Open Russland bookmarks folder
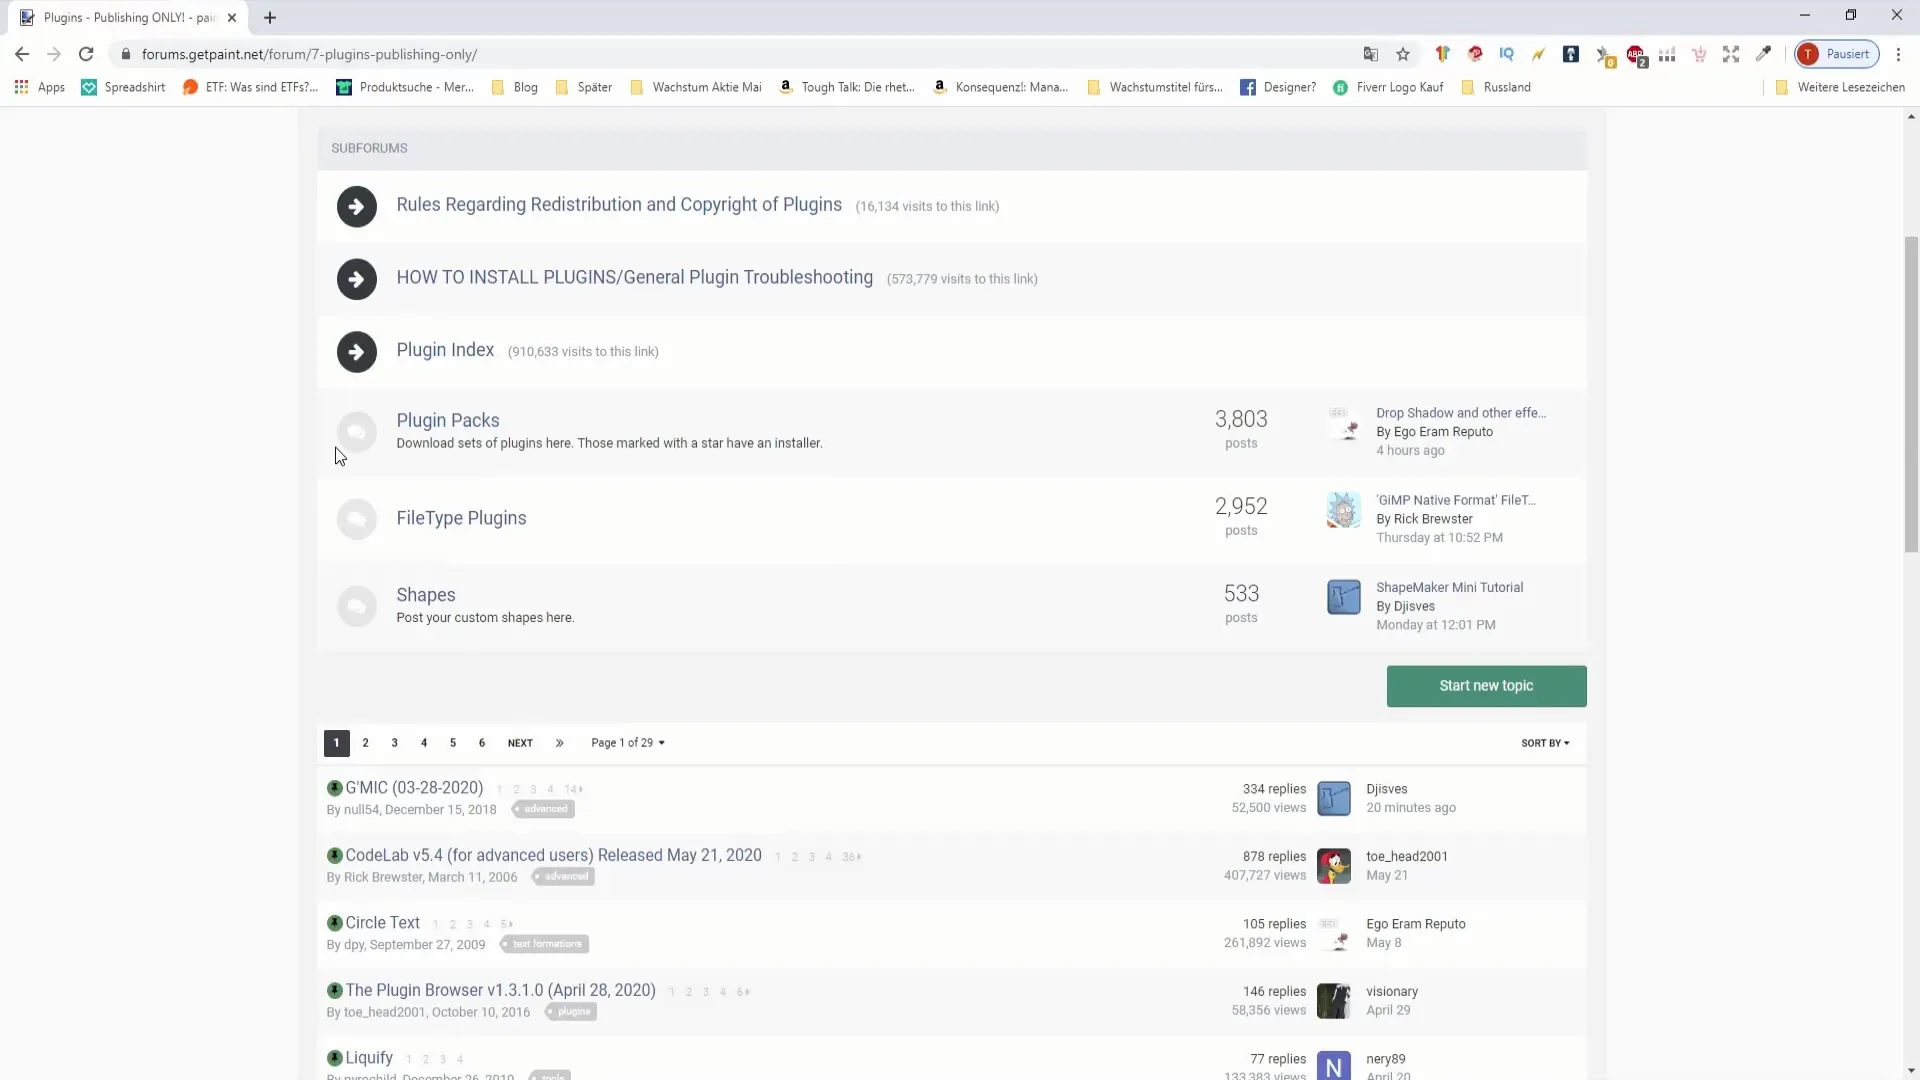This screenshot has width=1920, height=1080. coord(1496,87)
